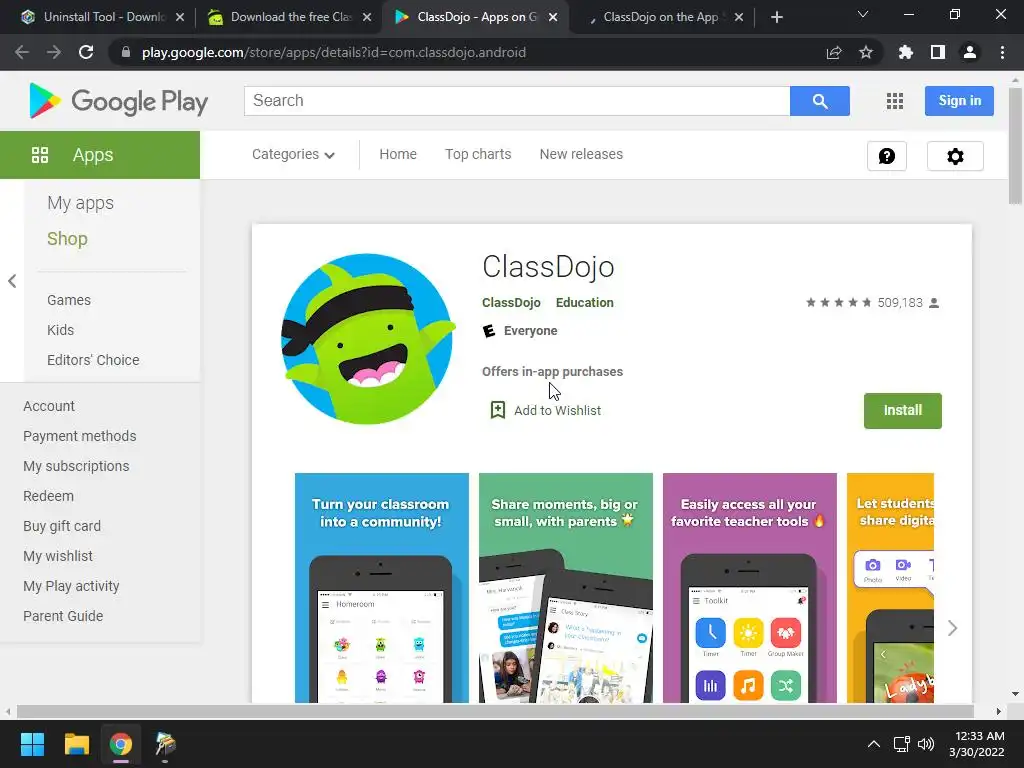Open the Games section
Image resolution: width=1024 pixels, height=768 pixels.
click(69, 300)
